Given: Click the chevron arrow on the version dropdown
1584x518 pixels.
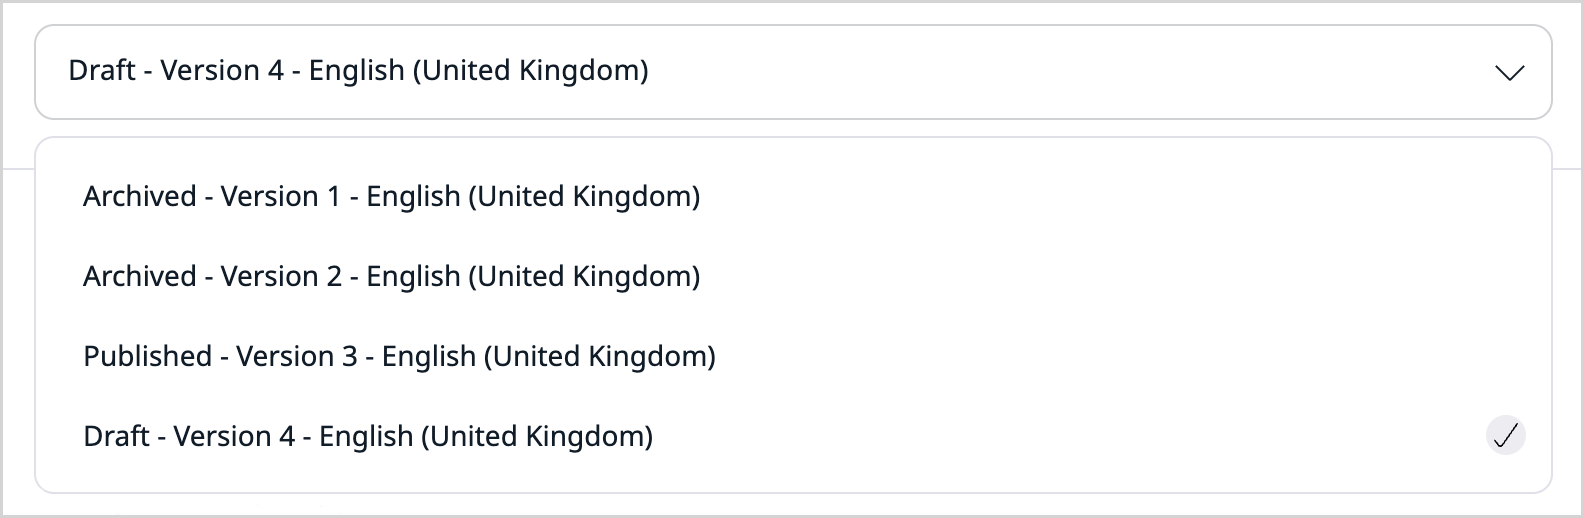Looking at the screenshot, I should [1508, 72].
